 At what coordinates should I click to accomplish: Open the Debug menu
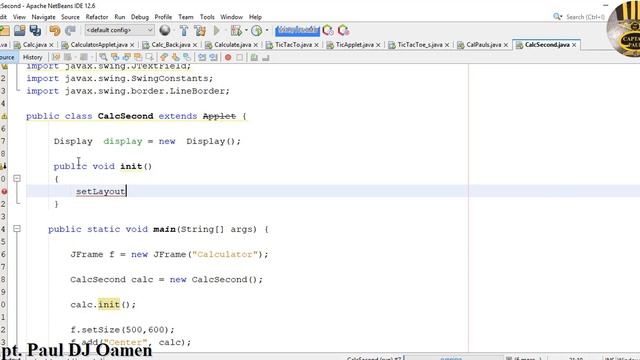(140, 17)
